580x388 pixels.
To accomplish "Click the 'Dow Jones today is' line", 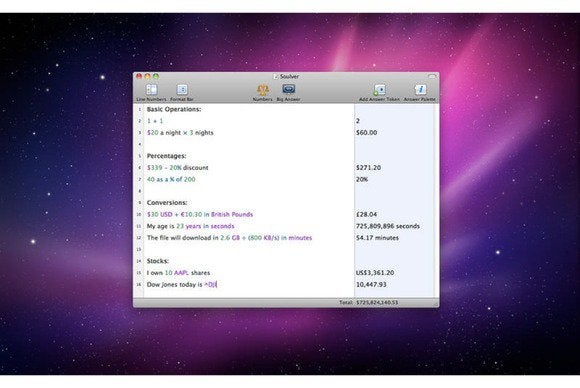I will 182,284.
